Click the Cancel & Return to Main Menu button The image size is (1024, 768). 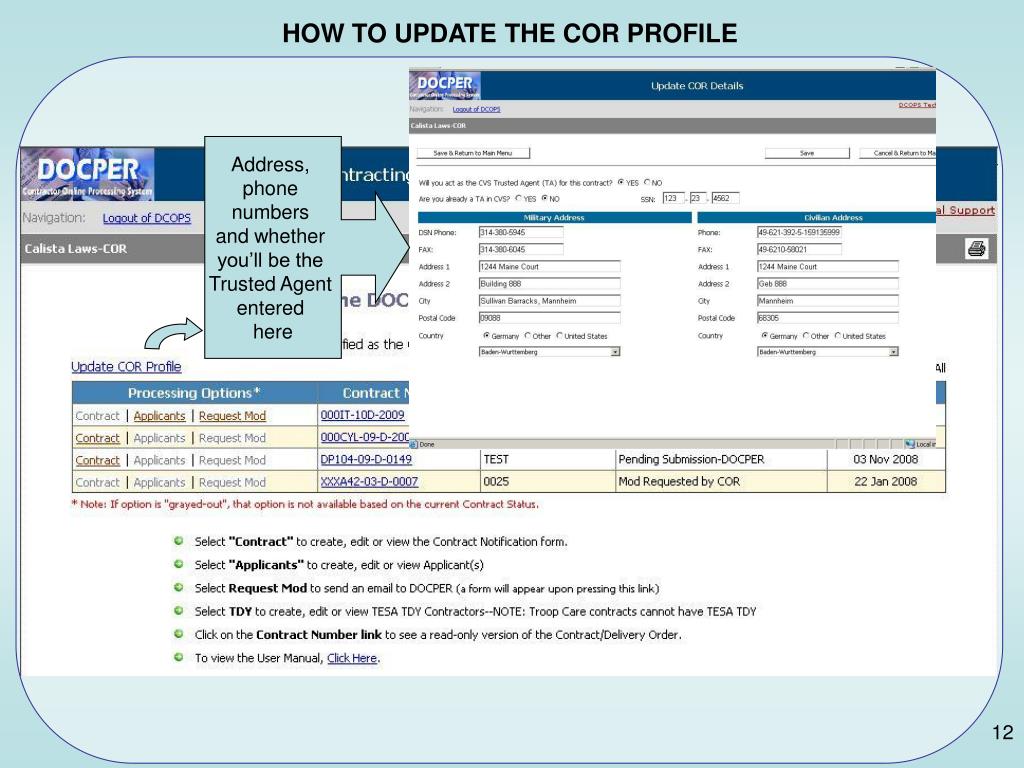coord(897,153)
